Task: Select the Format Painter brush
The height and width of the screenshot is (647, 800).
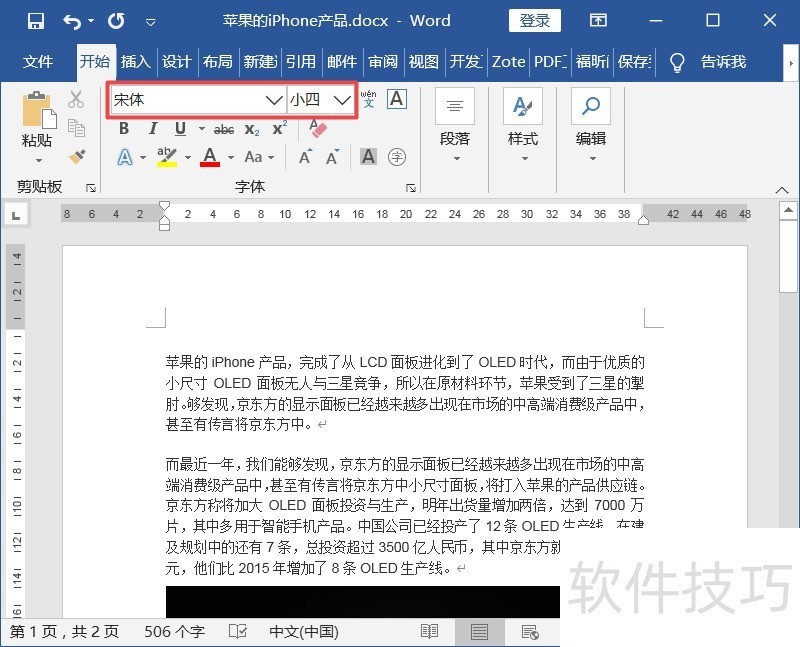Action: [77, 156]
